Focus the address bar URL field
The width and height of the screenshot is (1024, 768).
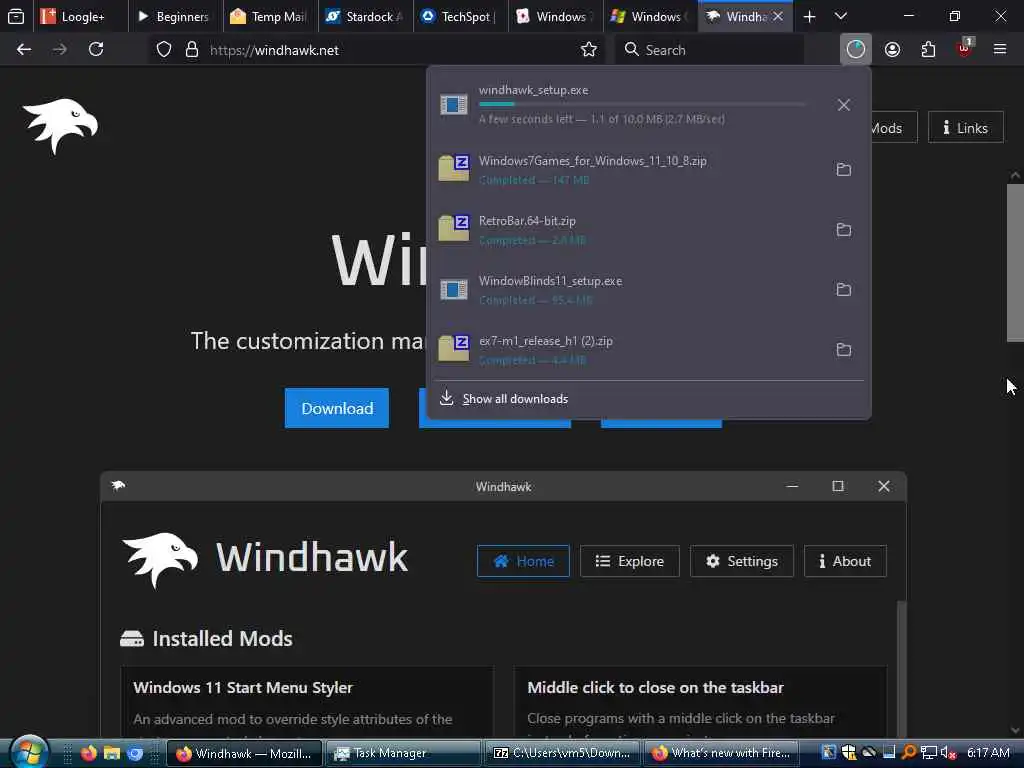[x=392, y=50]
